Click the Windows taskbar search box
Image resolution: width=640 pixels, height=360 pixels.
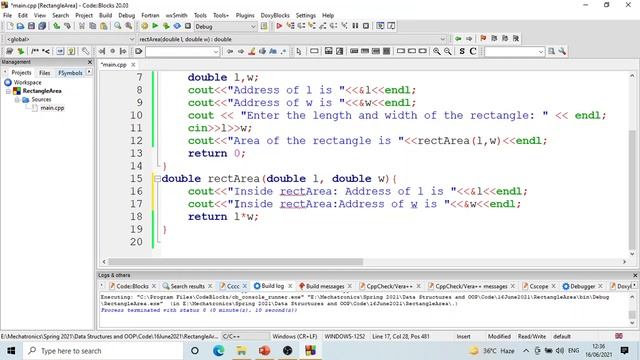103,351
